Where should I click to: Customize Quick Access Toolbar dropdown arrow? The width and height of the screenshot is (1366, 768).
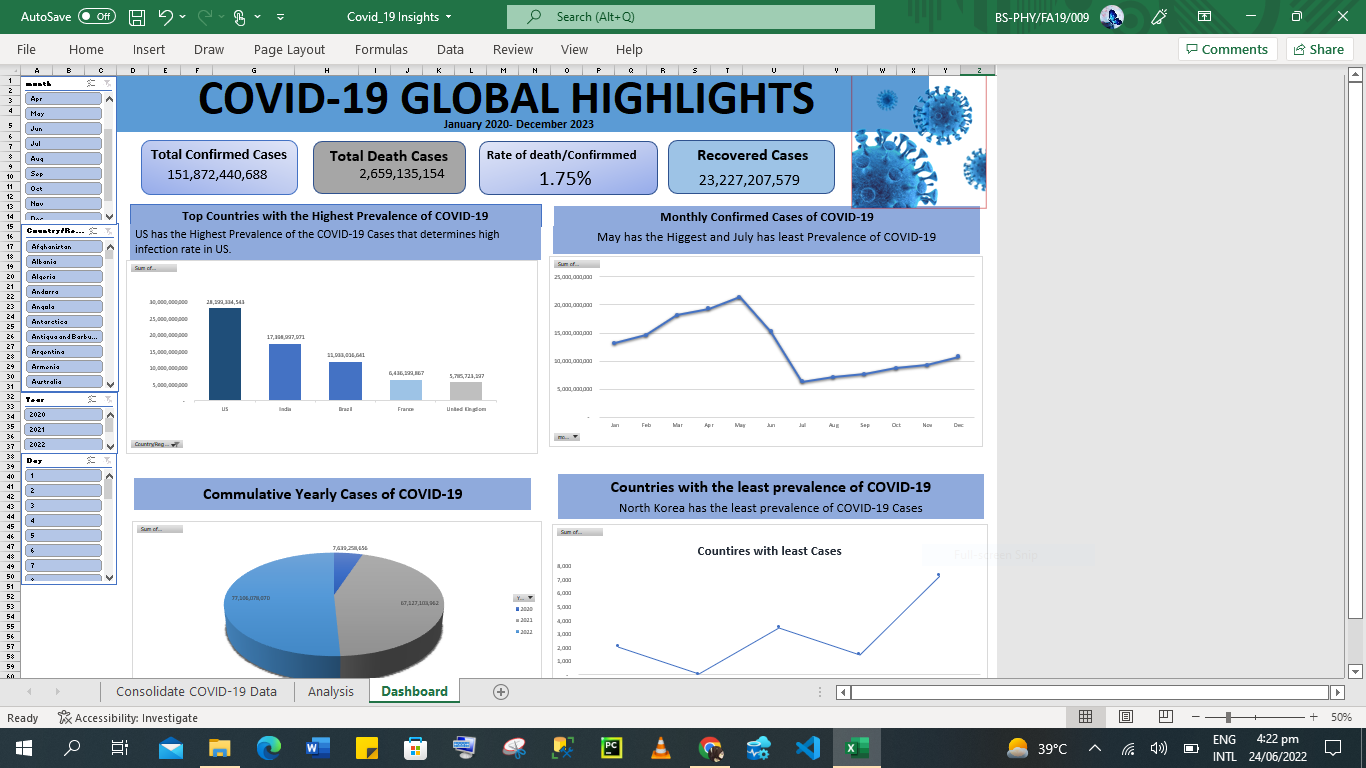point(280,17)
